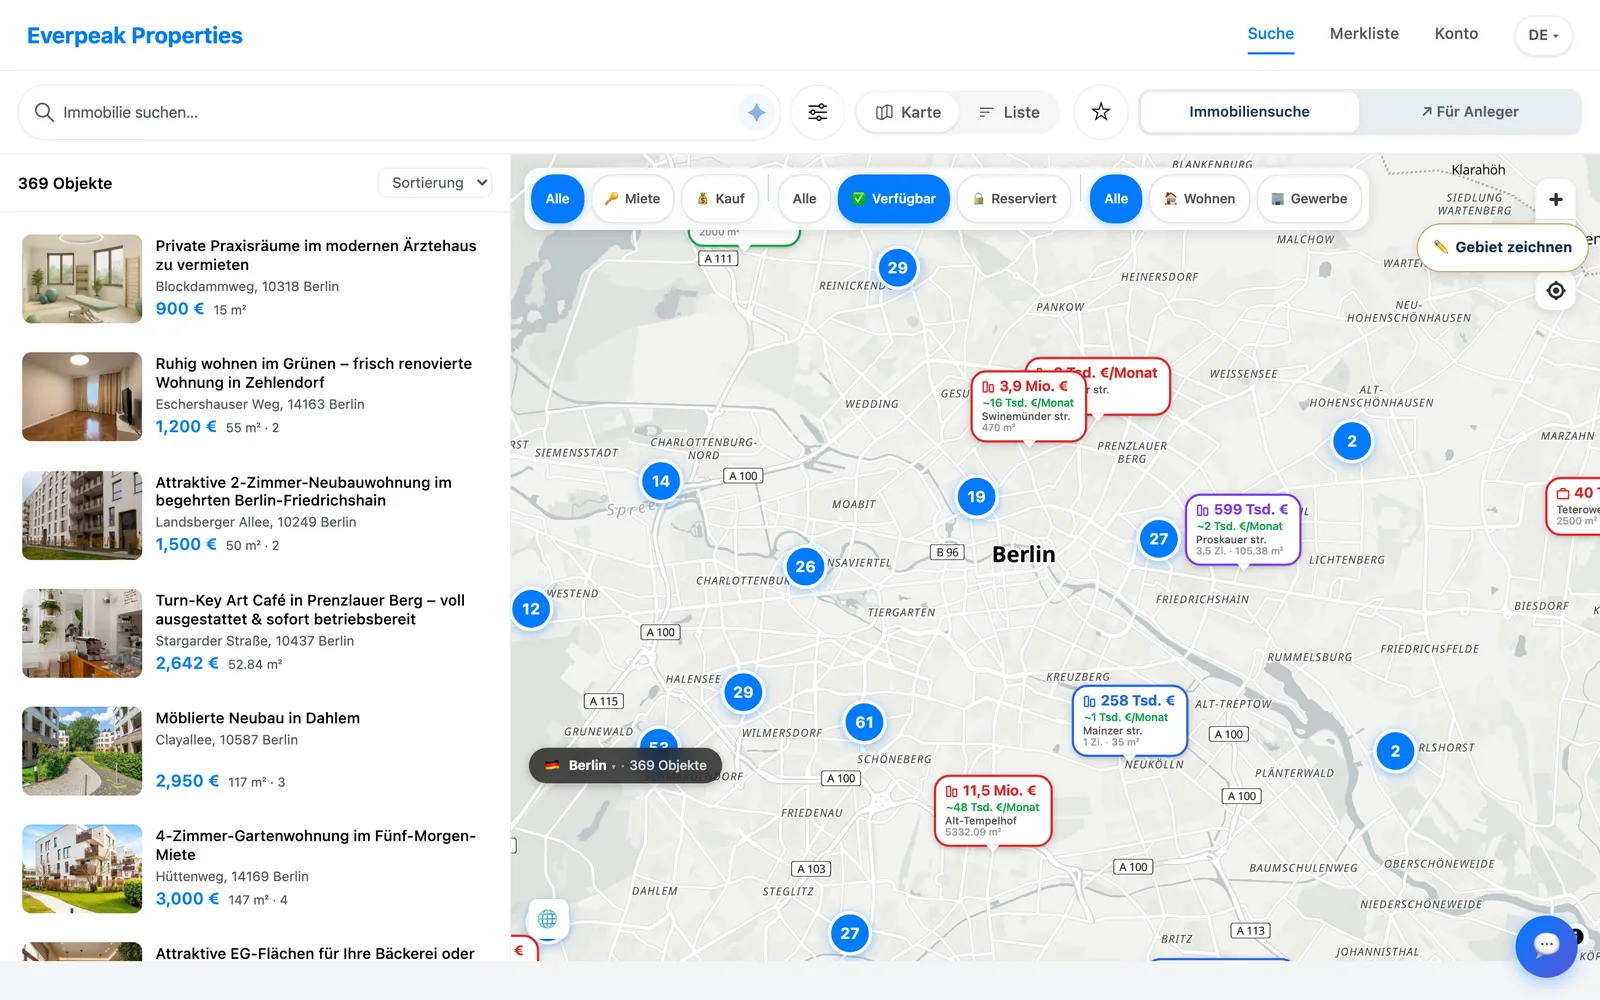Open the Für Anleger link
The width and height of the screenshot is (1600, 1000).
coord(1470,112)
